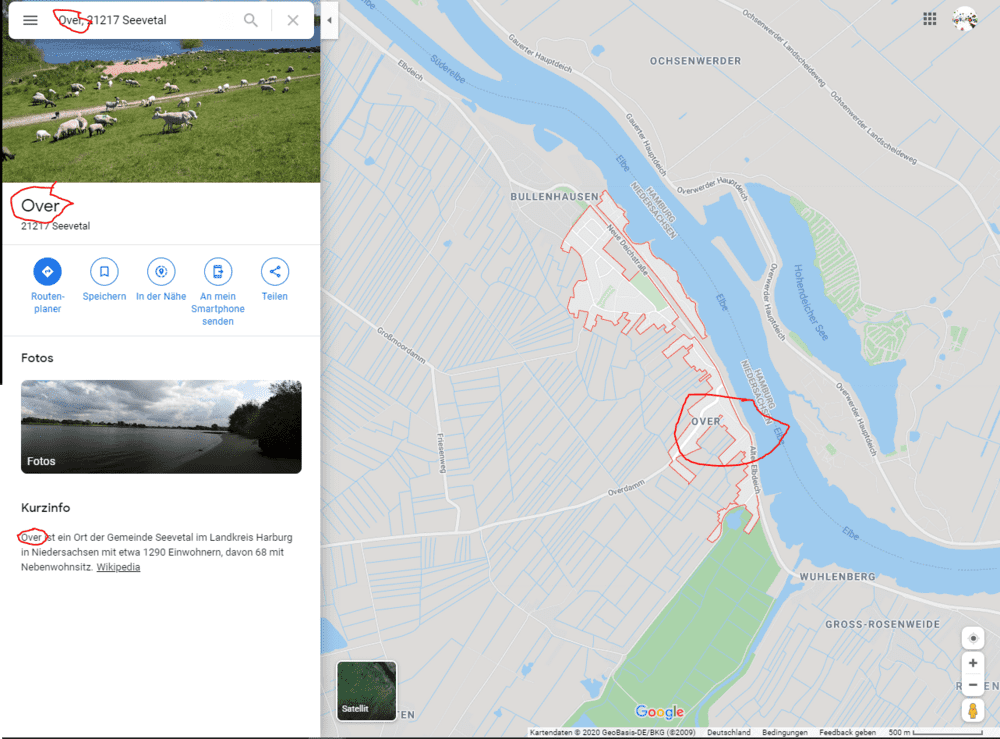
Task: Switch to Satellit map view
Action: tap(367, 691)
